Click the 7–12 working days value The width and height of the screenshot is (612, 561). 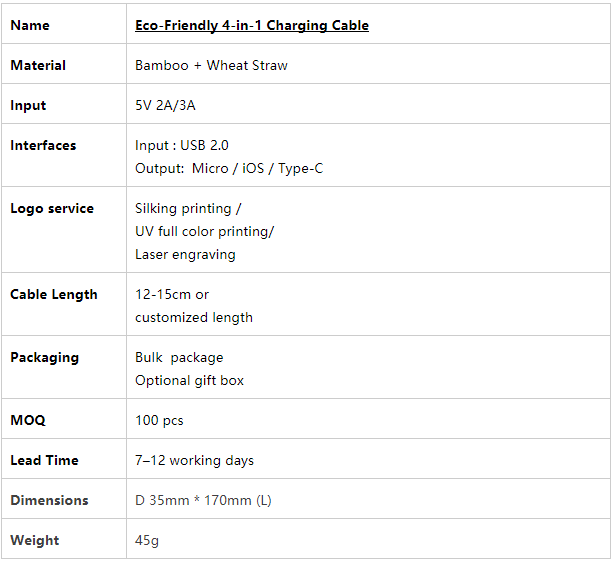click(194, 461)
